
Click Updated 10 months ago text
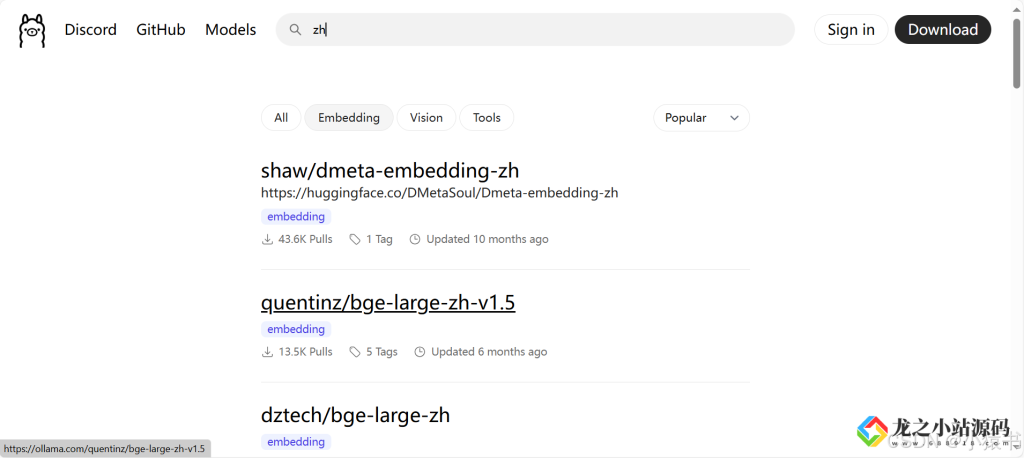pos(487,239)
